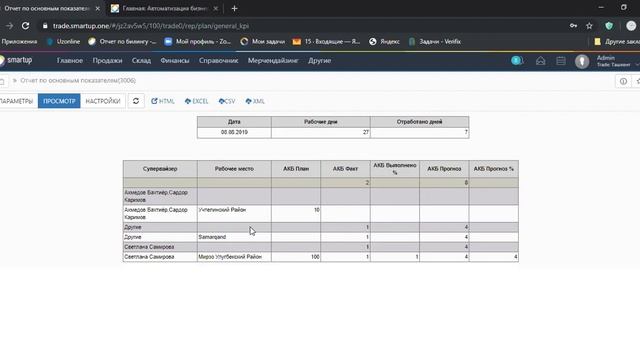Open the Admin user avatar
This screenshot has width=640, height=360.
[582, 61]
